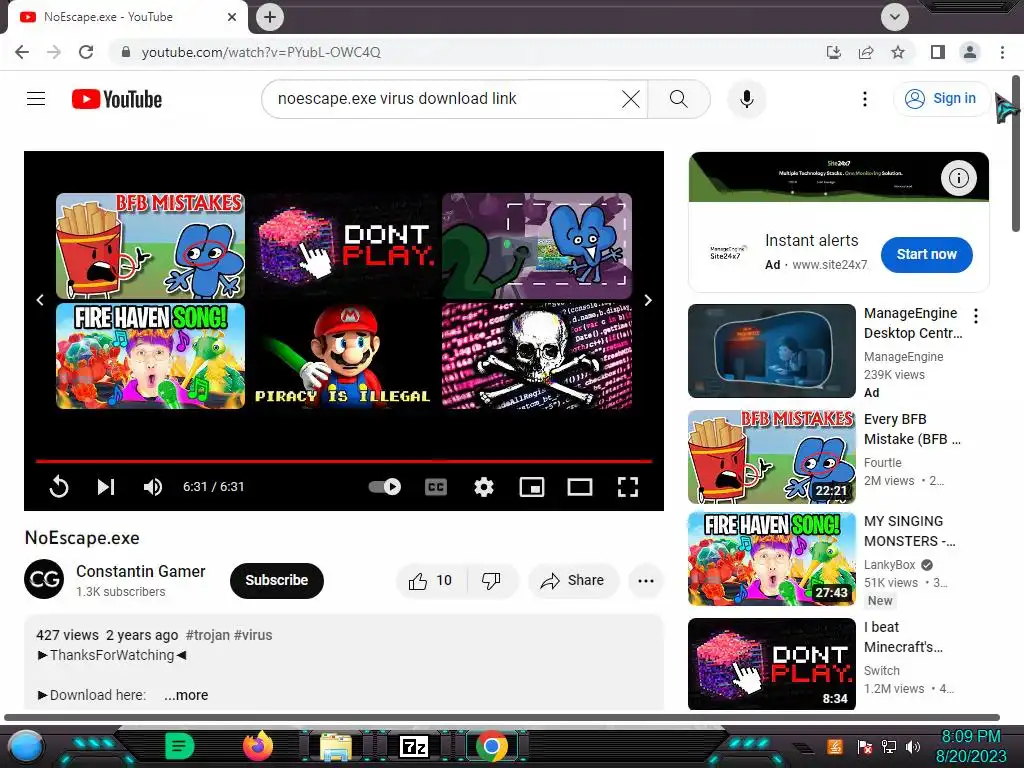
Task: Toggle theater mode
Action: (x=580, y=487)
